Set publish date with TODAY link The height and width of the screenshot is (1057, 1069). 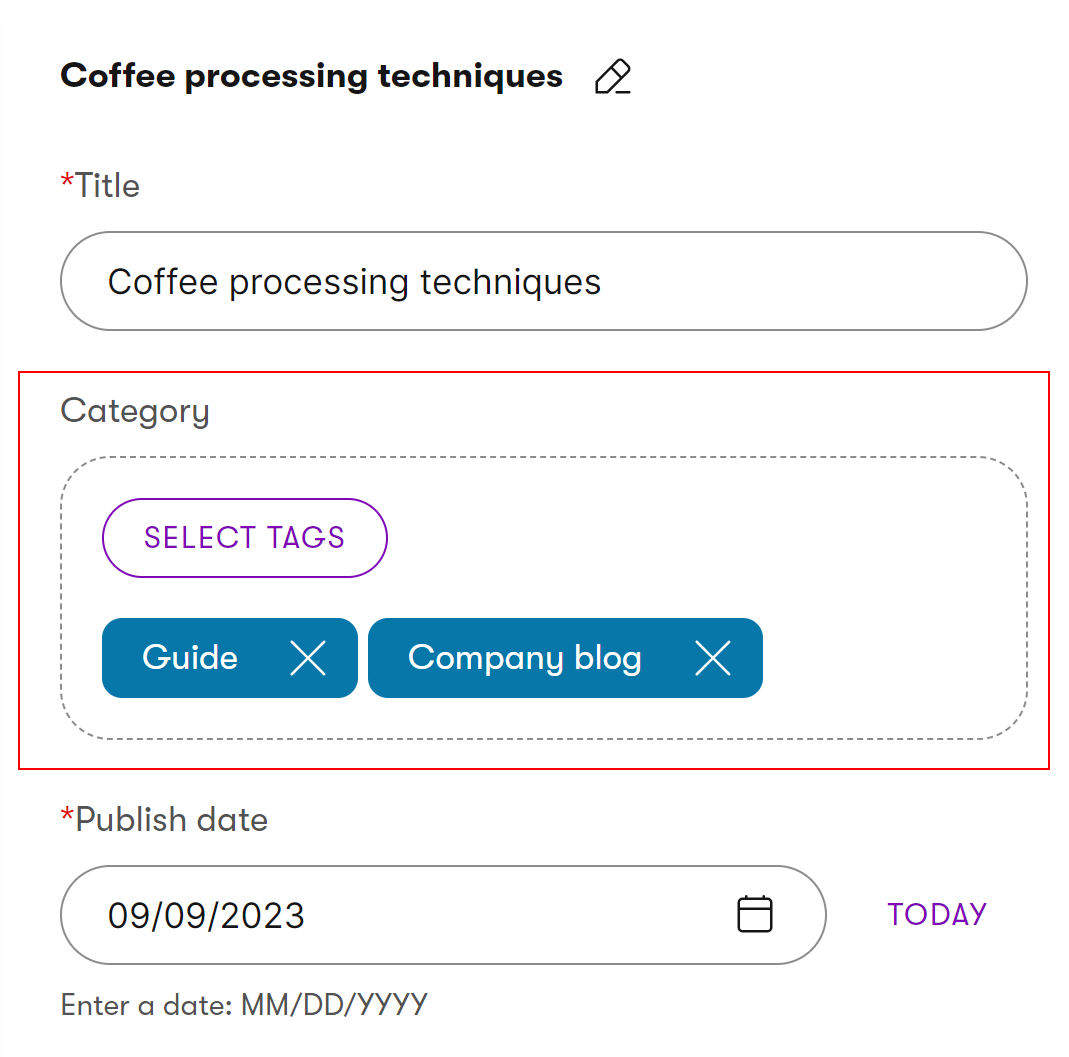click(937, 914)
